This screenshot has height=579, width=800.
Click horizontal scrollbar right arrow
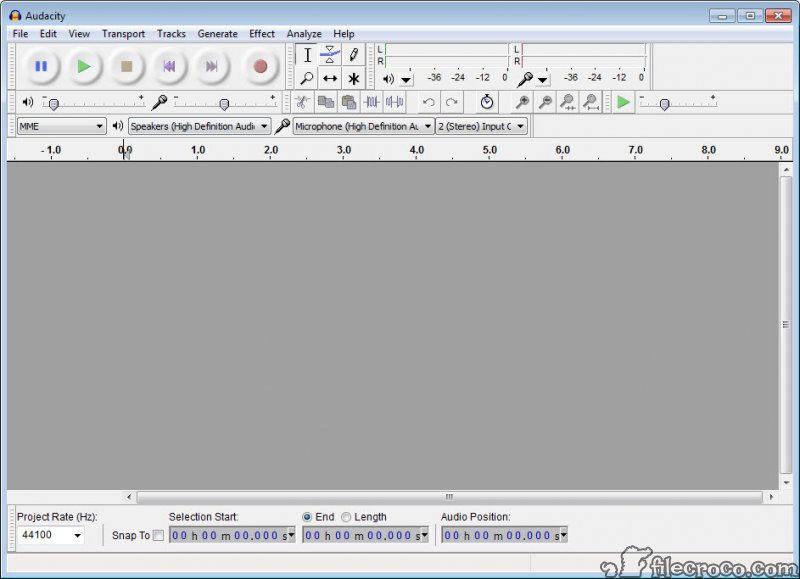point(771,496)
